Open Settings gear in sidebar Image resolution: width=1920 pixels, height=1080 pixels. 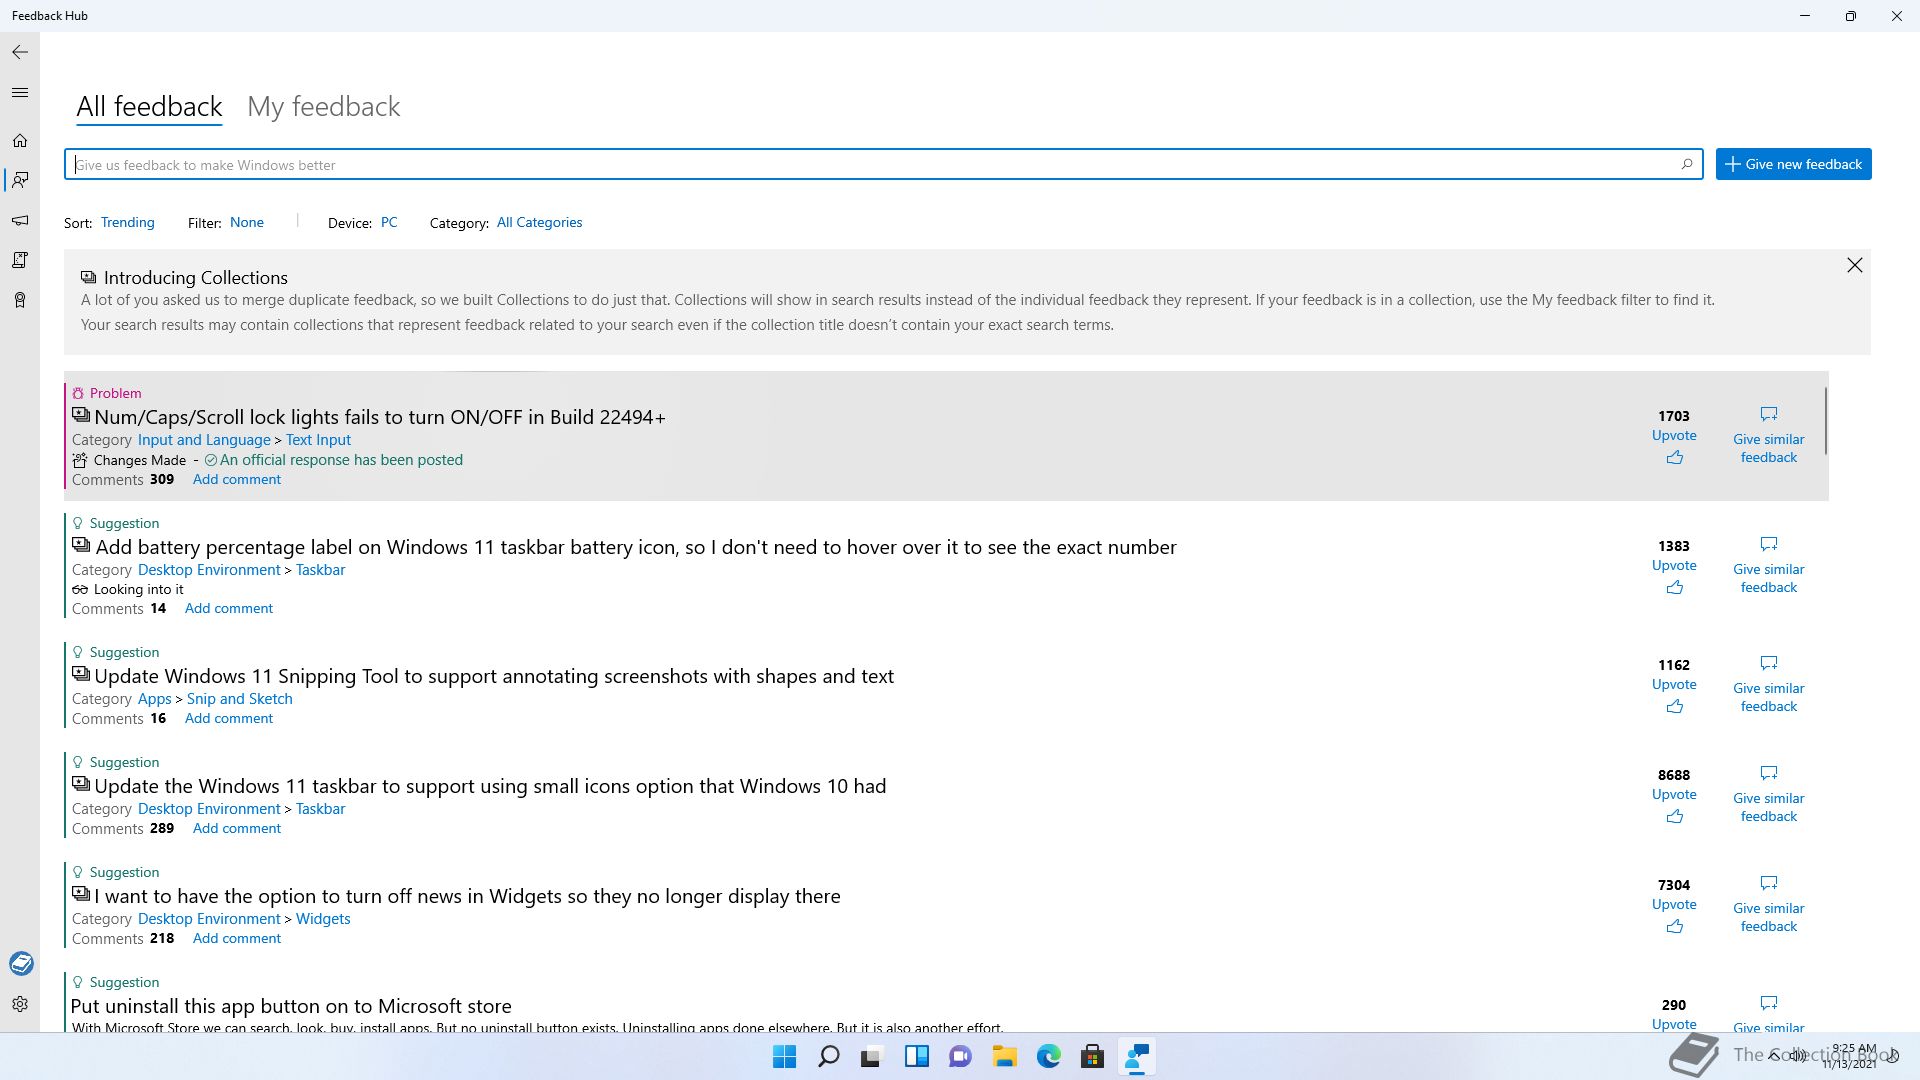[x=20, y=1004]
